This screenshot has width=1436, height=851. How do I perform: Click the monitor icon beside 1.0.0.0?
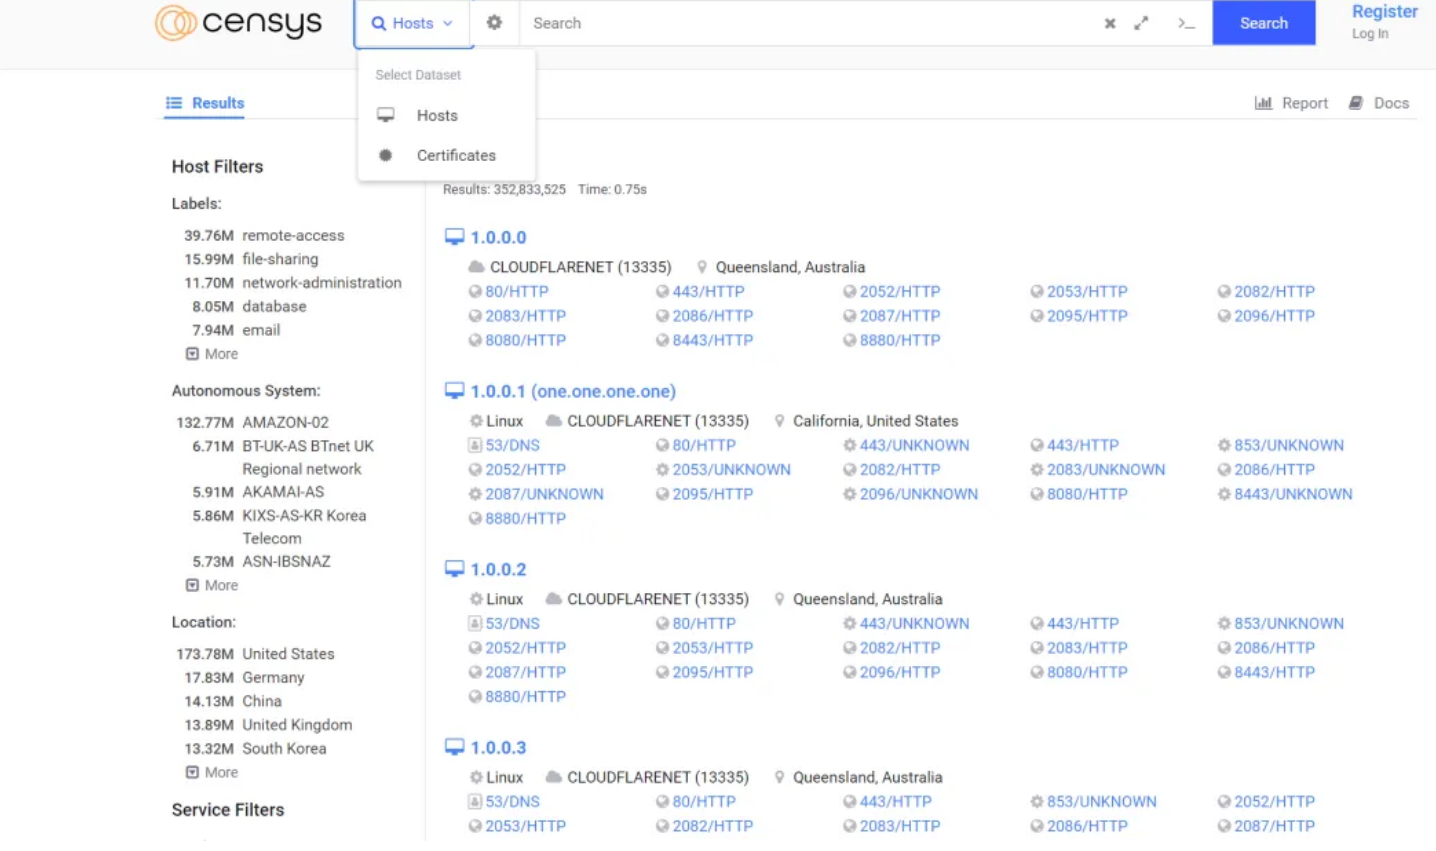[454, 237]
